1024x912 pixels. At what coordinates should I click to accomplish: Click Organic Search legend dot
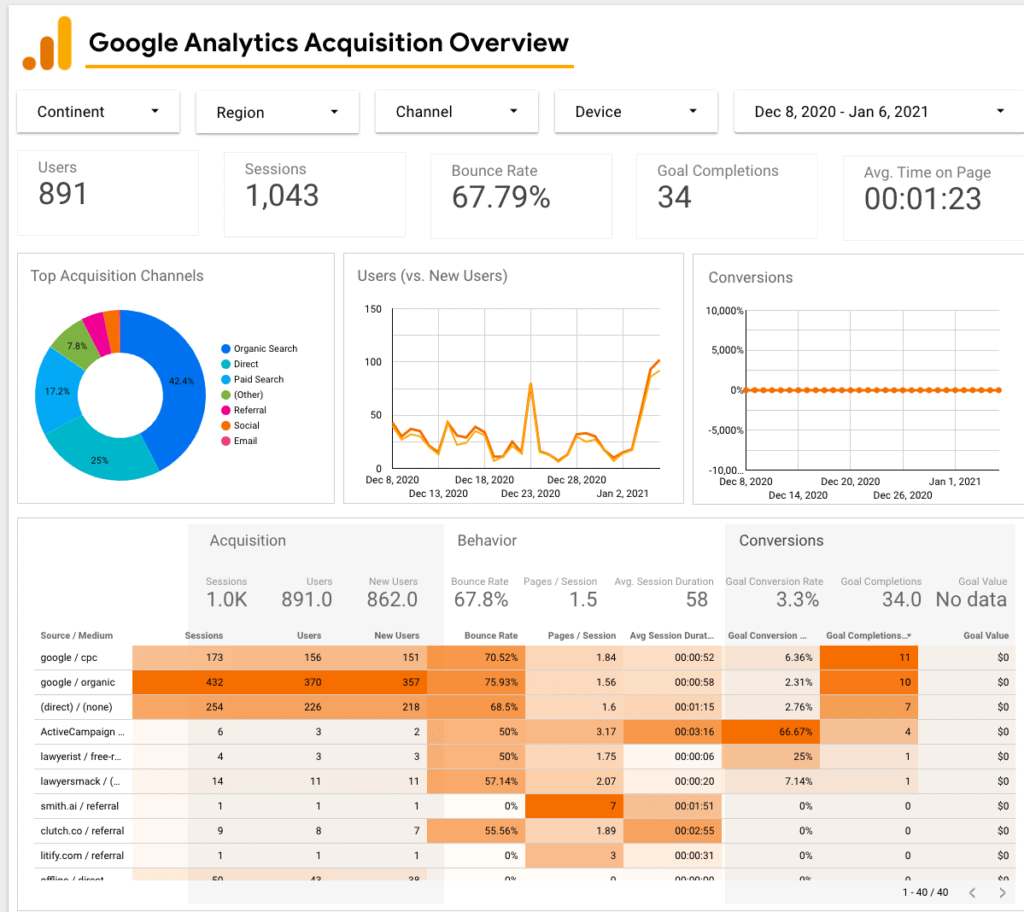[x=226, y=349]
